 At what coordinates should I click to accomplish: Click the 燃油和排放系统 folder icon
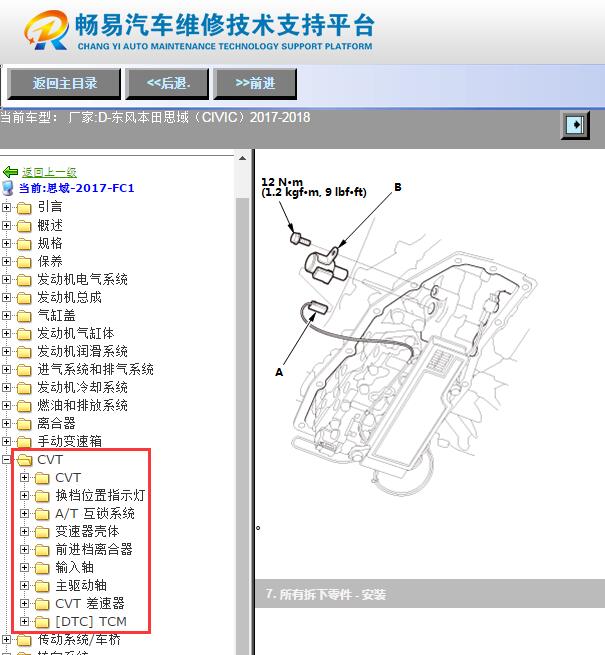point(24,406)
